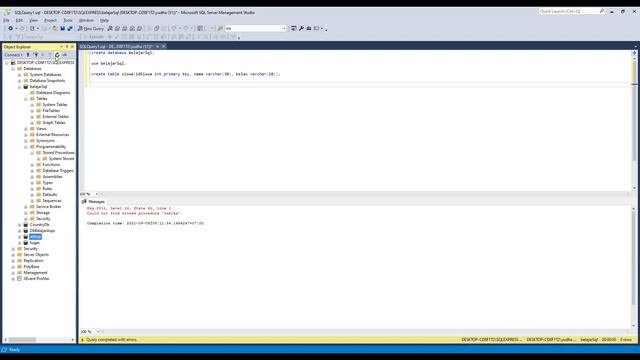The width and height of the screenshot is (640, 360).
Task: Expand the Views folder node
Action: coord(26,129)
